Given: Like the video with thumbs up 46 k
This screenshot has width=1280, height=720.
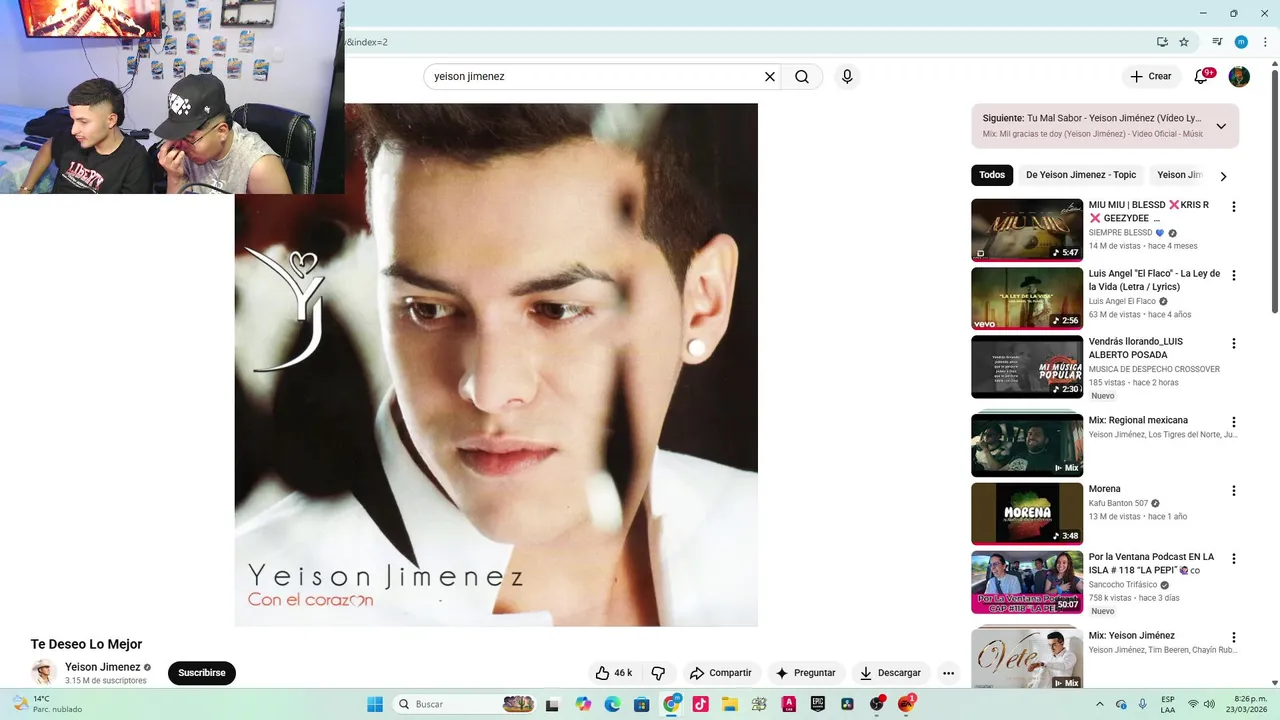Looking at the screenshot, I should coord(614,673).
